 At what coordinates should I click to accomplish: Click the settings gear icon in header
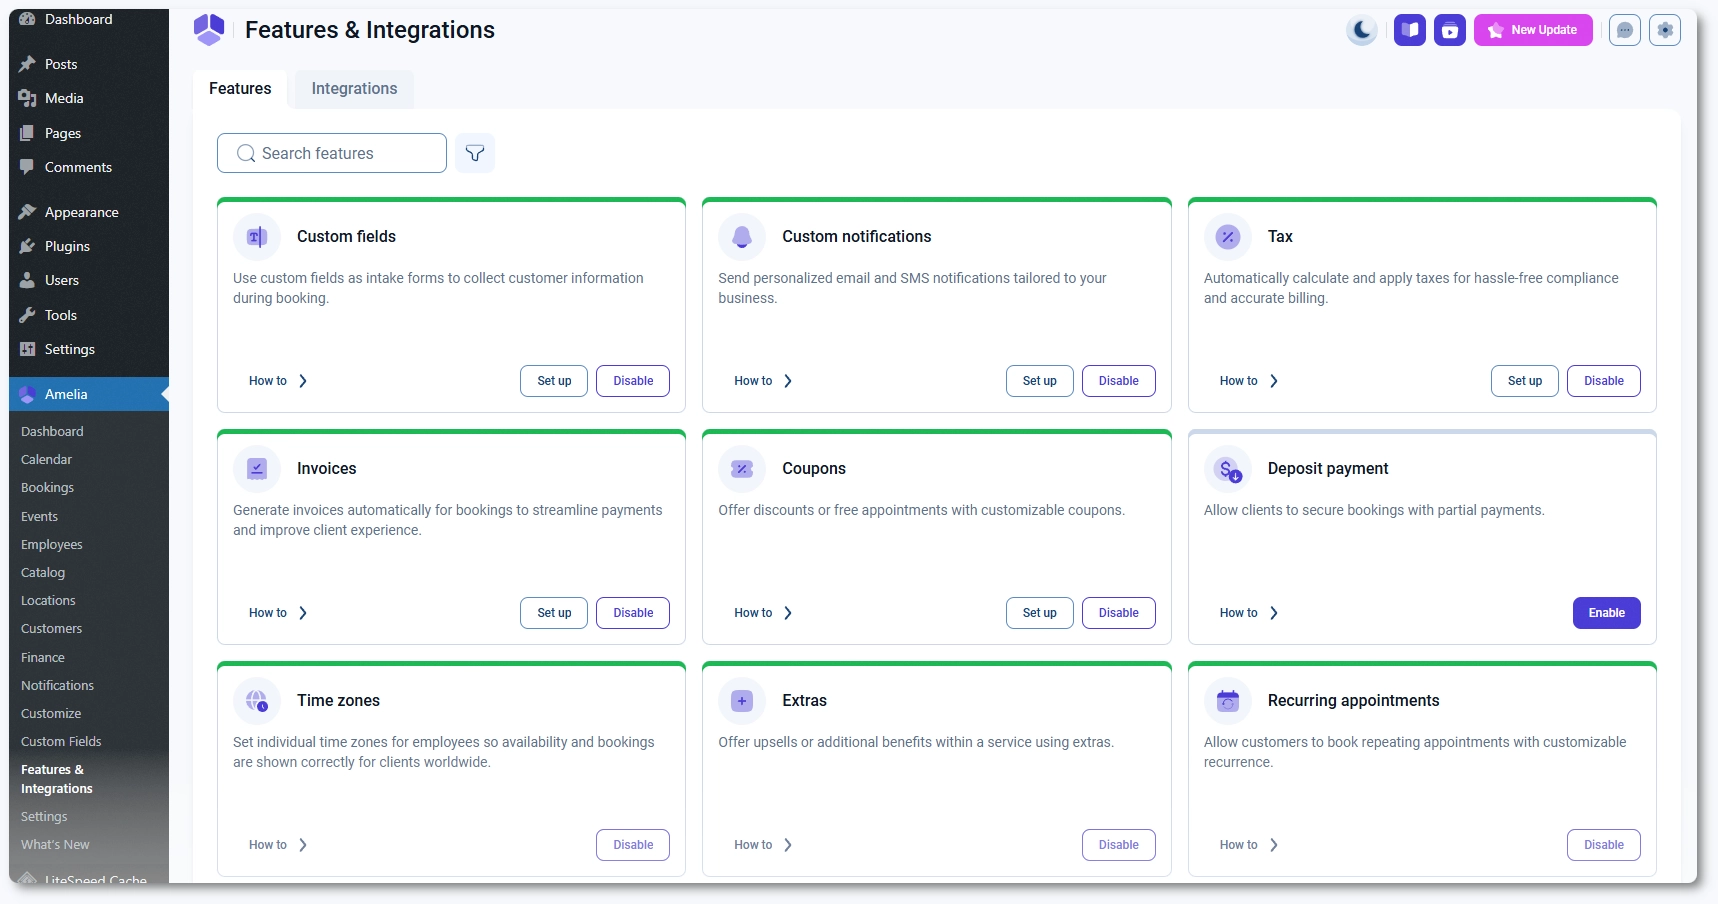click(1665, 30)
